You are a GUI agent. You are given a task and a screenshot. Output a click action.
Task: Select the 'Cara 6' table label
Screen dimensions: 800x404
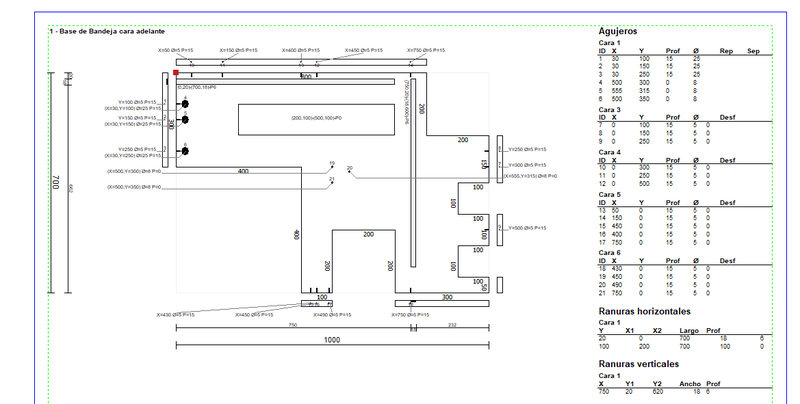point(609,252)
